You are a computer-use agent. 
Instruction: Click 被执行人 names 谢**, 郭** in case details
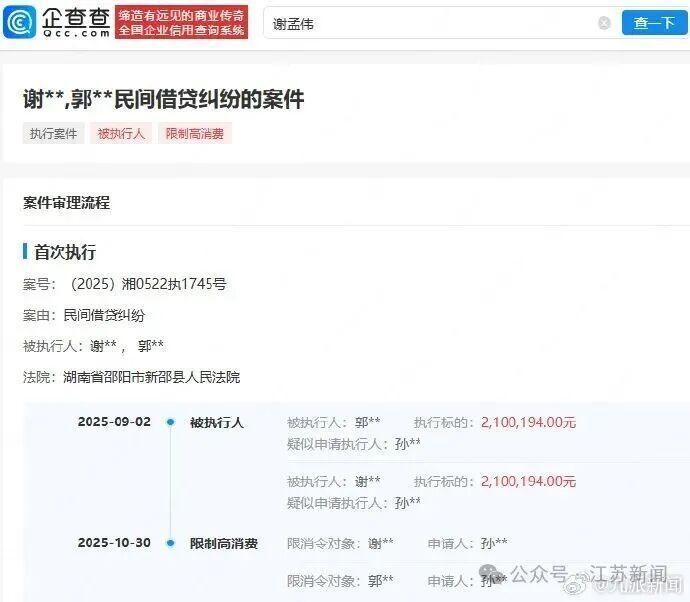pos(127,346)
